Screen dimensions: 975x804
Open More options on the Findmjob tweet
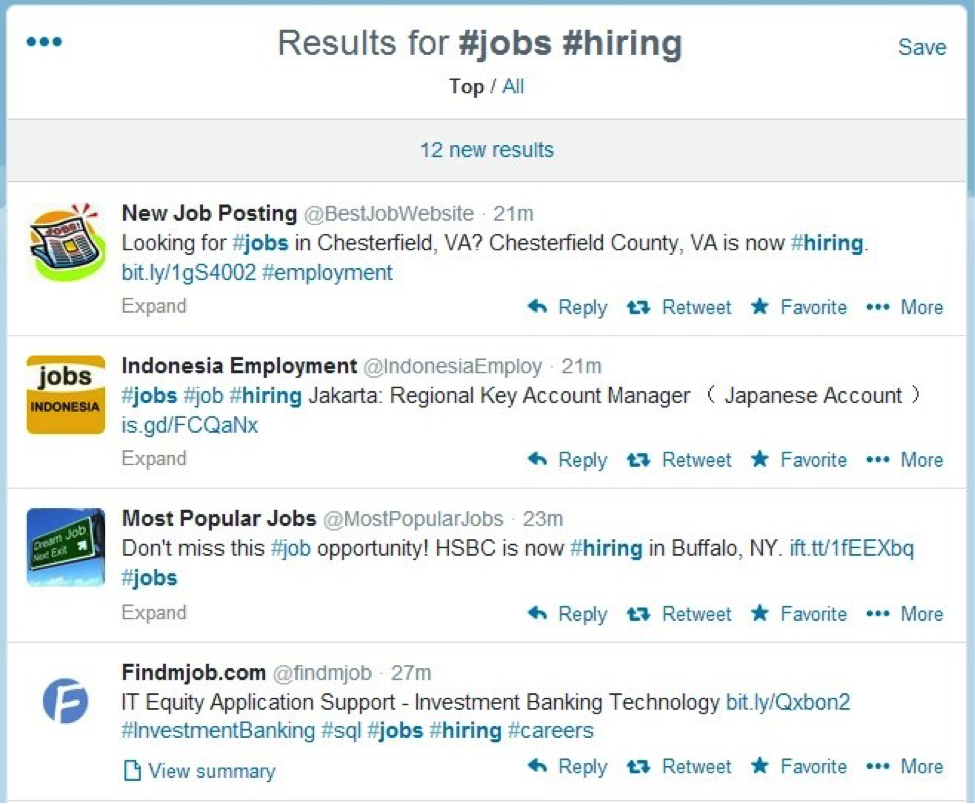coord(904,767)
